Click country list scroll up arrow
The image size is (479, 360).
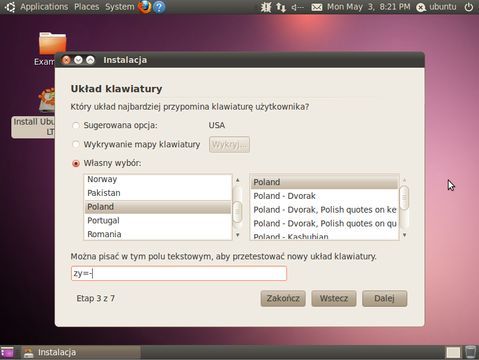(237, 180)
